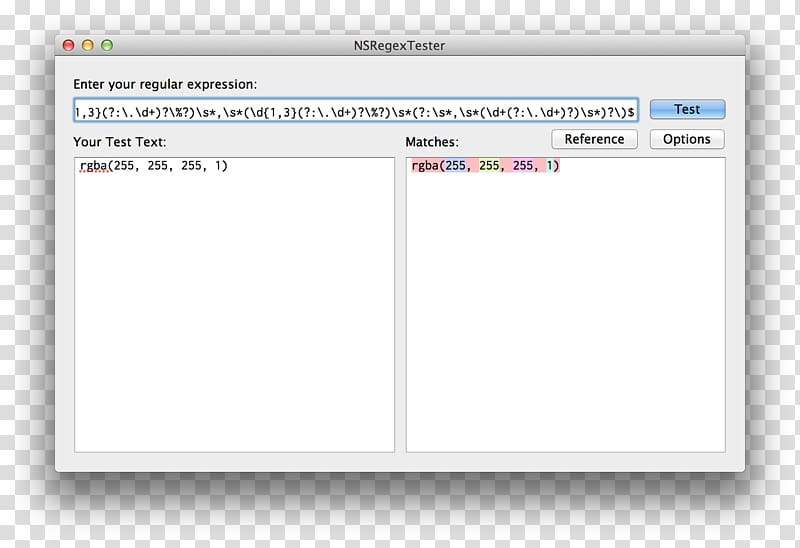Click the 'Matches:' label
Screen dimensions: 800x548
click(x=432, y=142)
